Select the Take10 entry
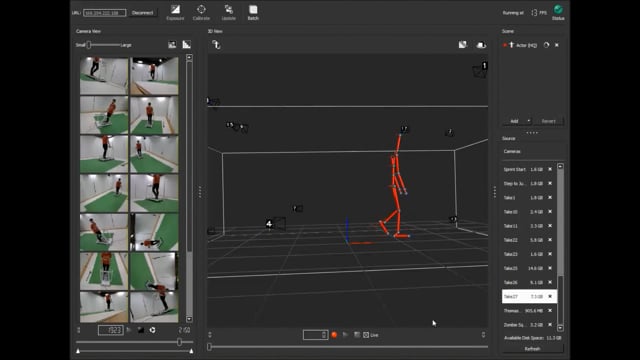The width and height of the screenshot is (640, 360). point(529,212)
